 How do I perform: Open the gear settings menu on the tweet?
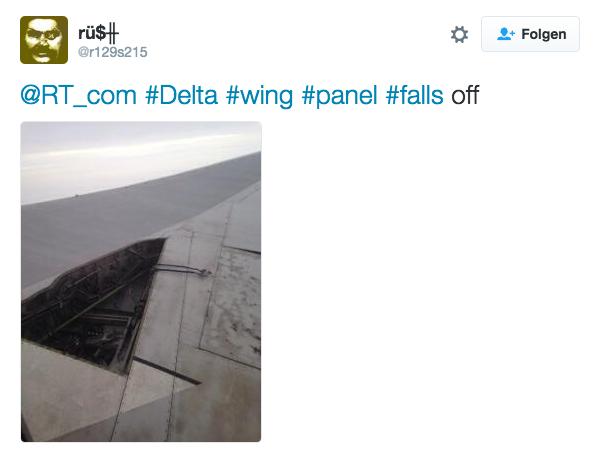pyautogui.click(x=459, y=35)
